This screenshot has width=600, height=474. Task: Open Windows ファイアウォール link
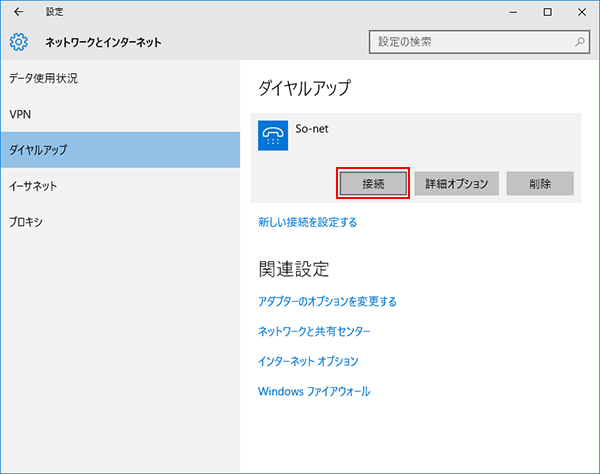tap(314, 391)
